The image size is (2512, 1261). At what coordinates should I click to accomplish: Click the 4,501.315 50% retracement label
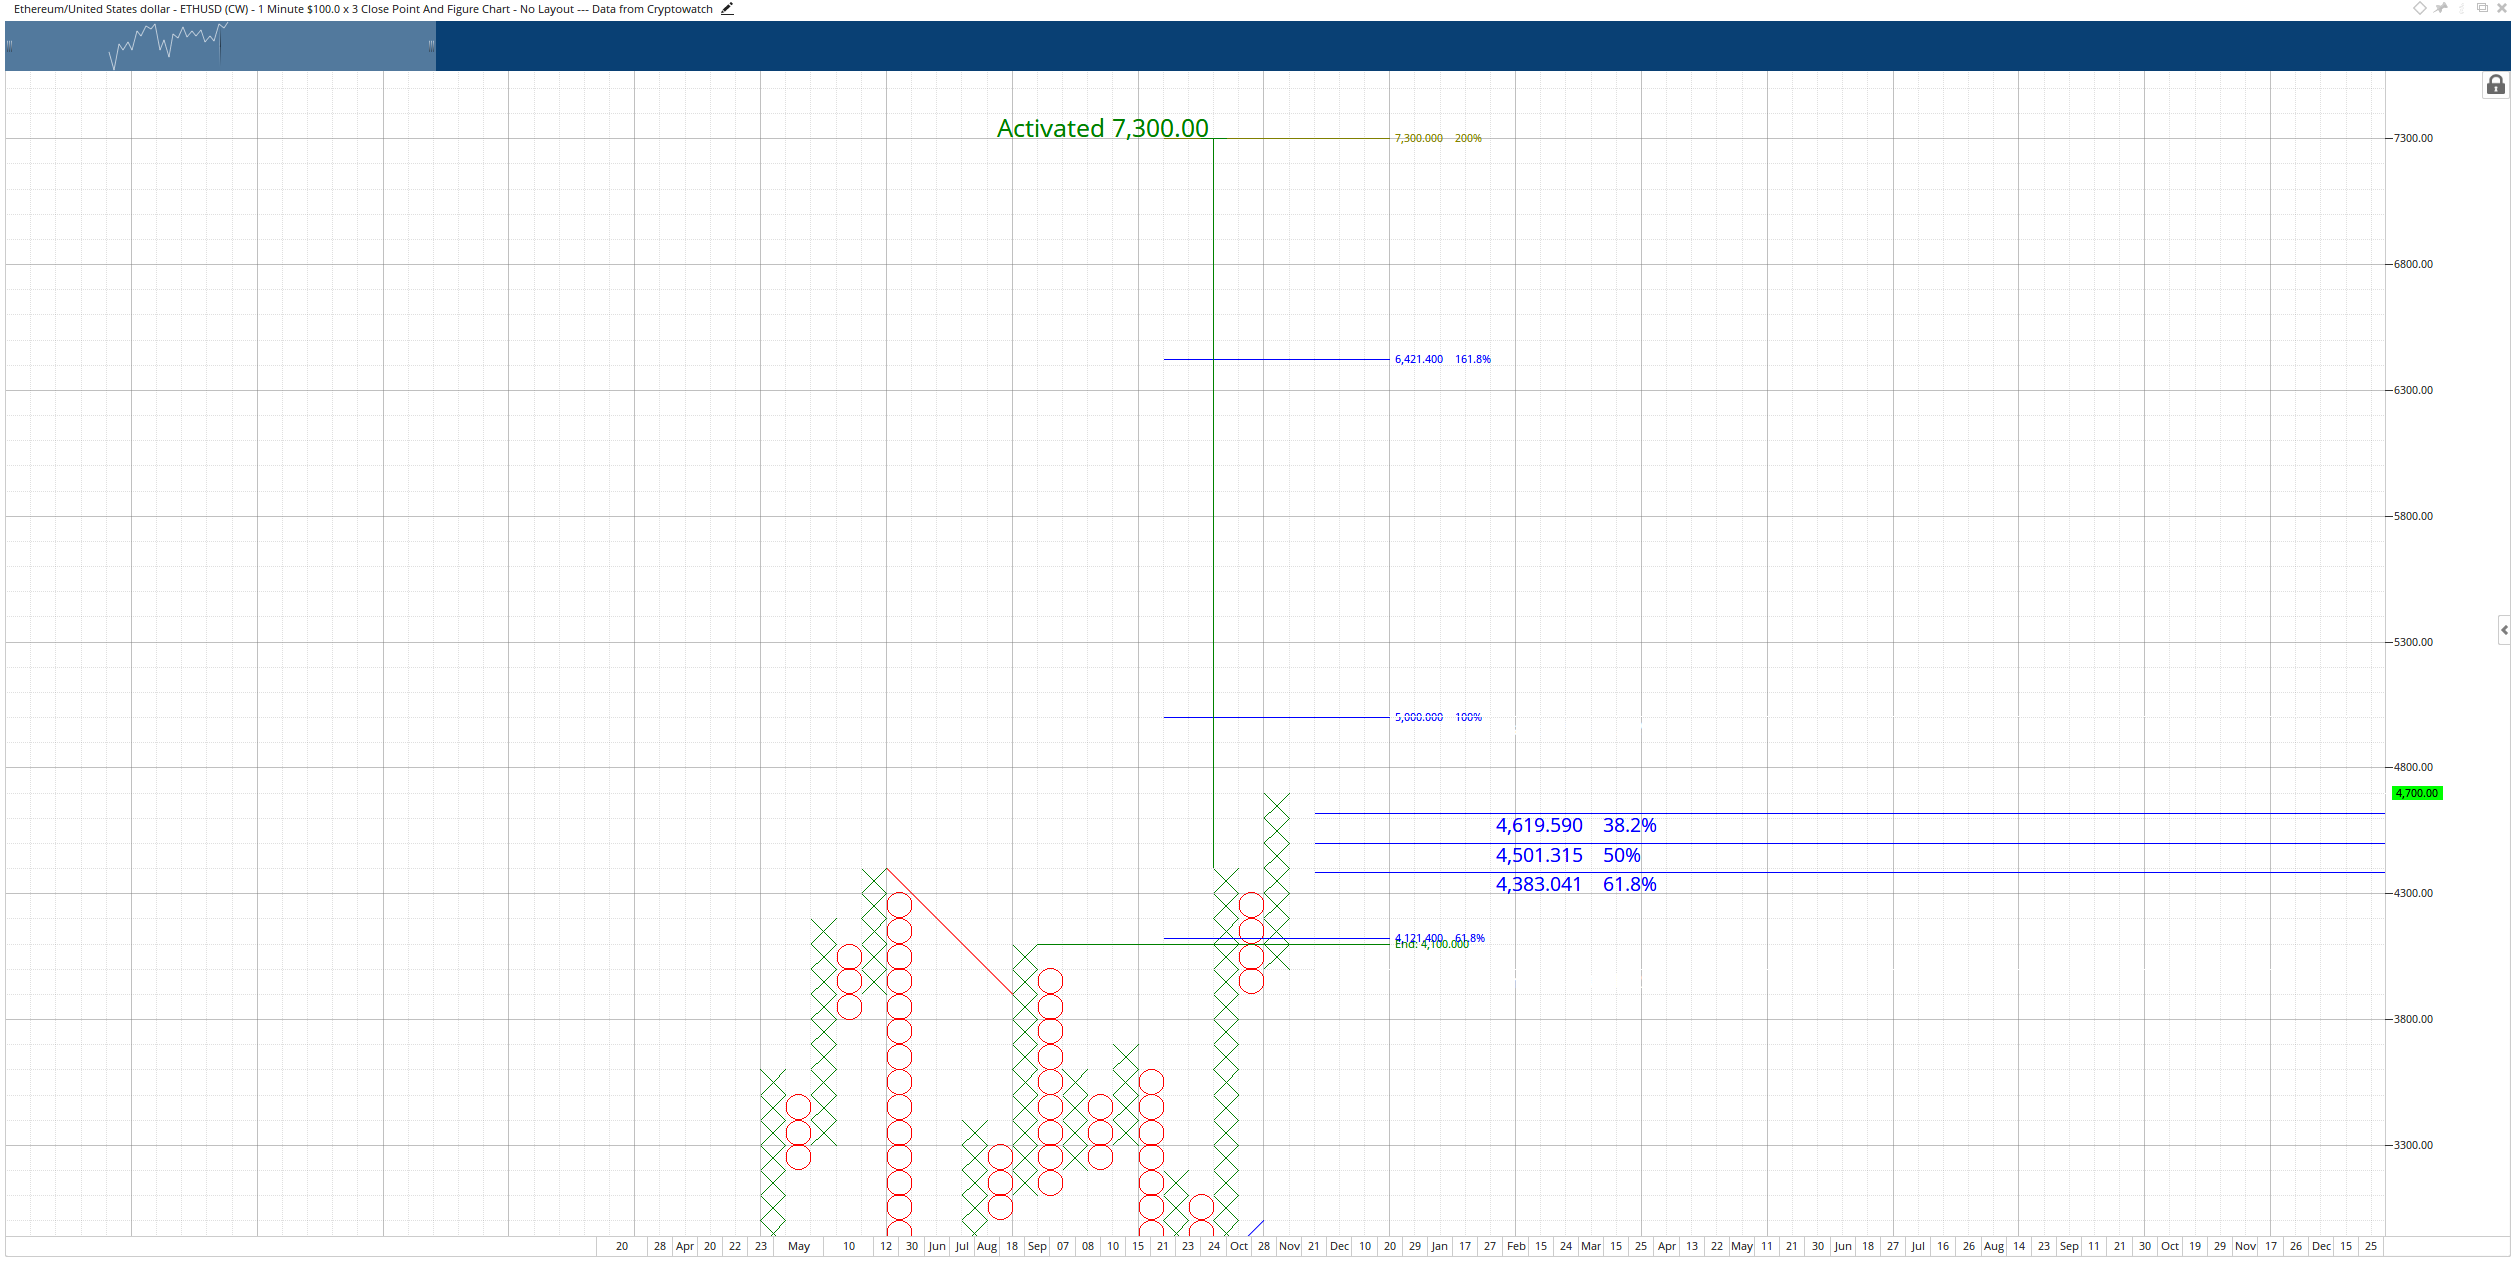[x=1568, y=855]
